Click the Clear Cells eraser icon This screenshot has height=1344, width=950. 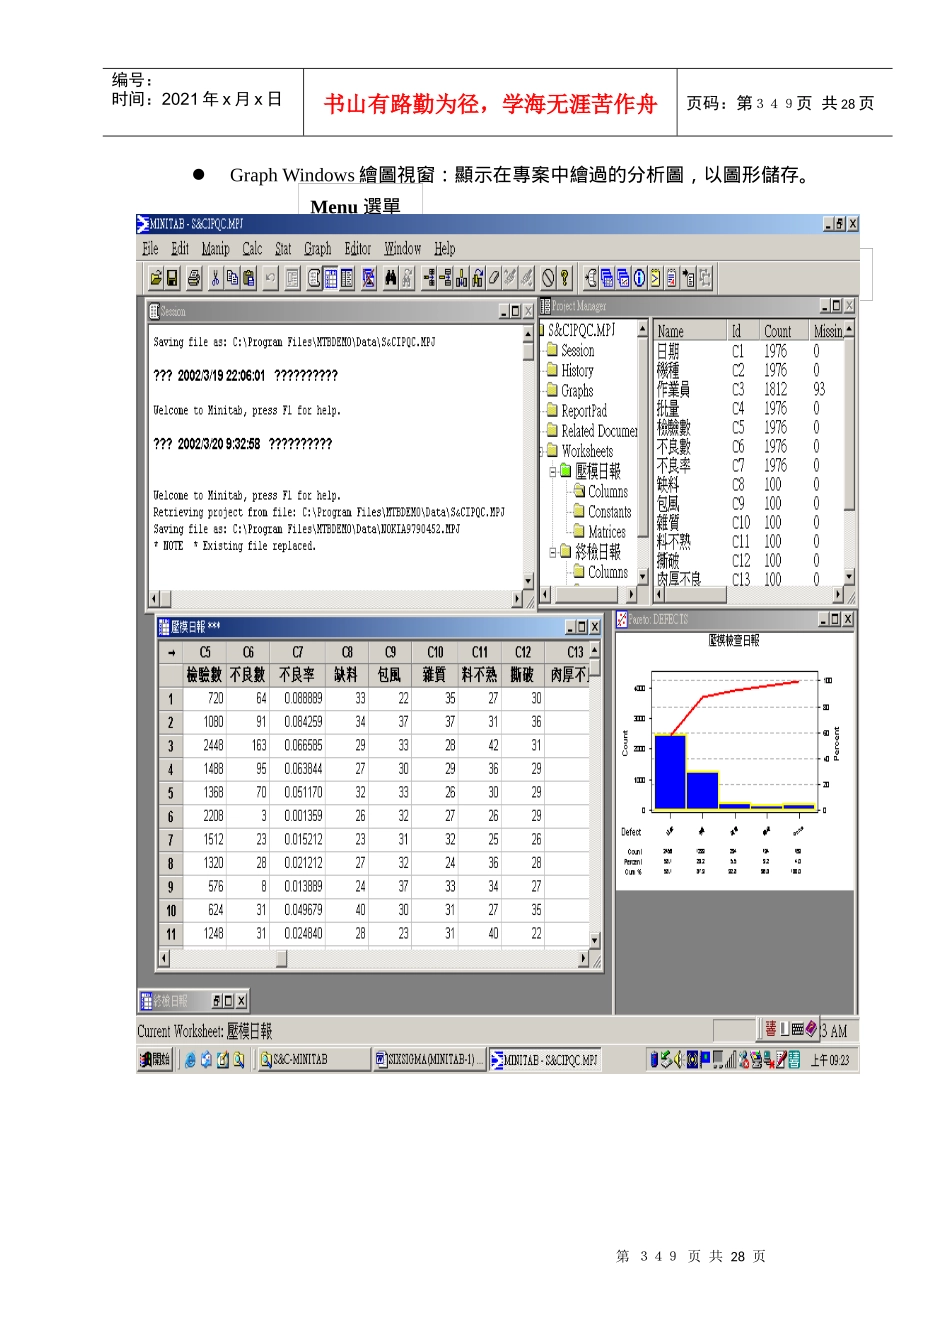[x=493, y=278]
